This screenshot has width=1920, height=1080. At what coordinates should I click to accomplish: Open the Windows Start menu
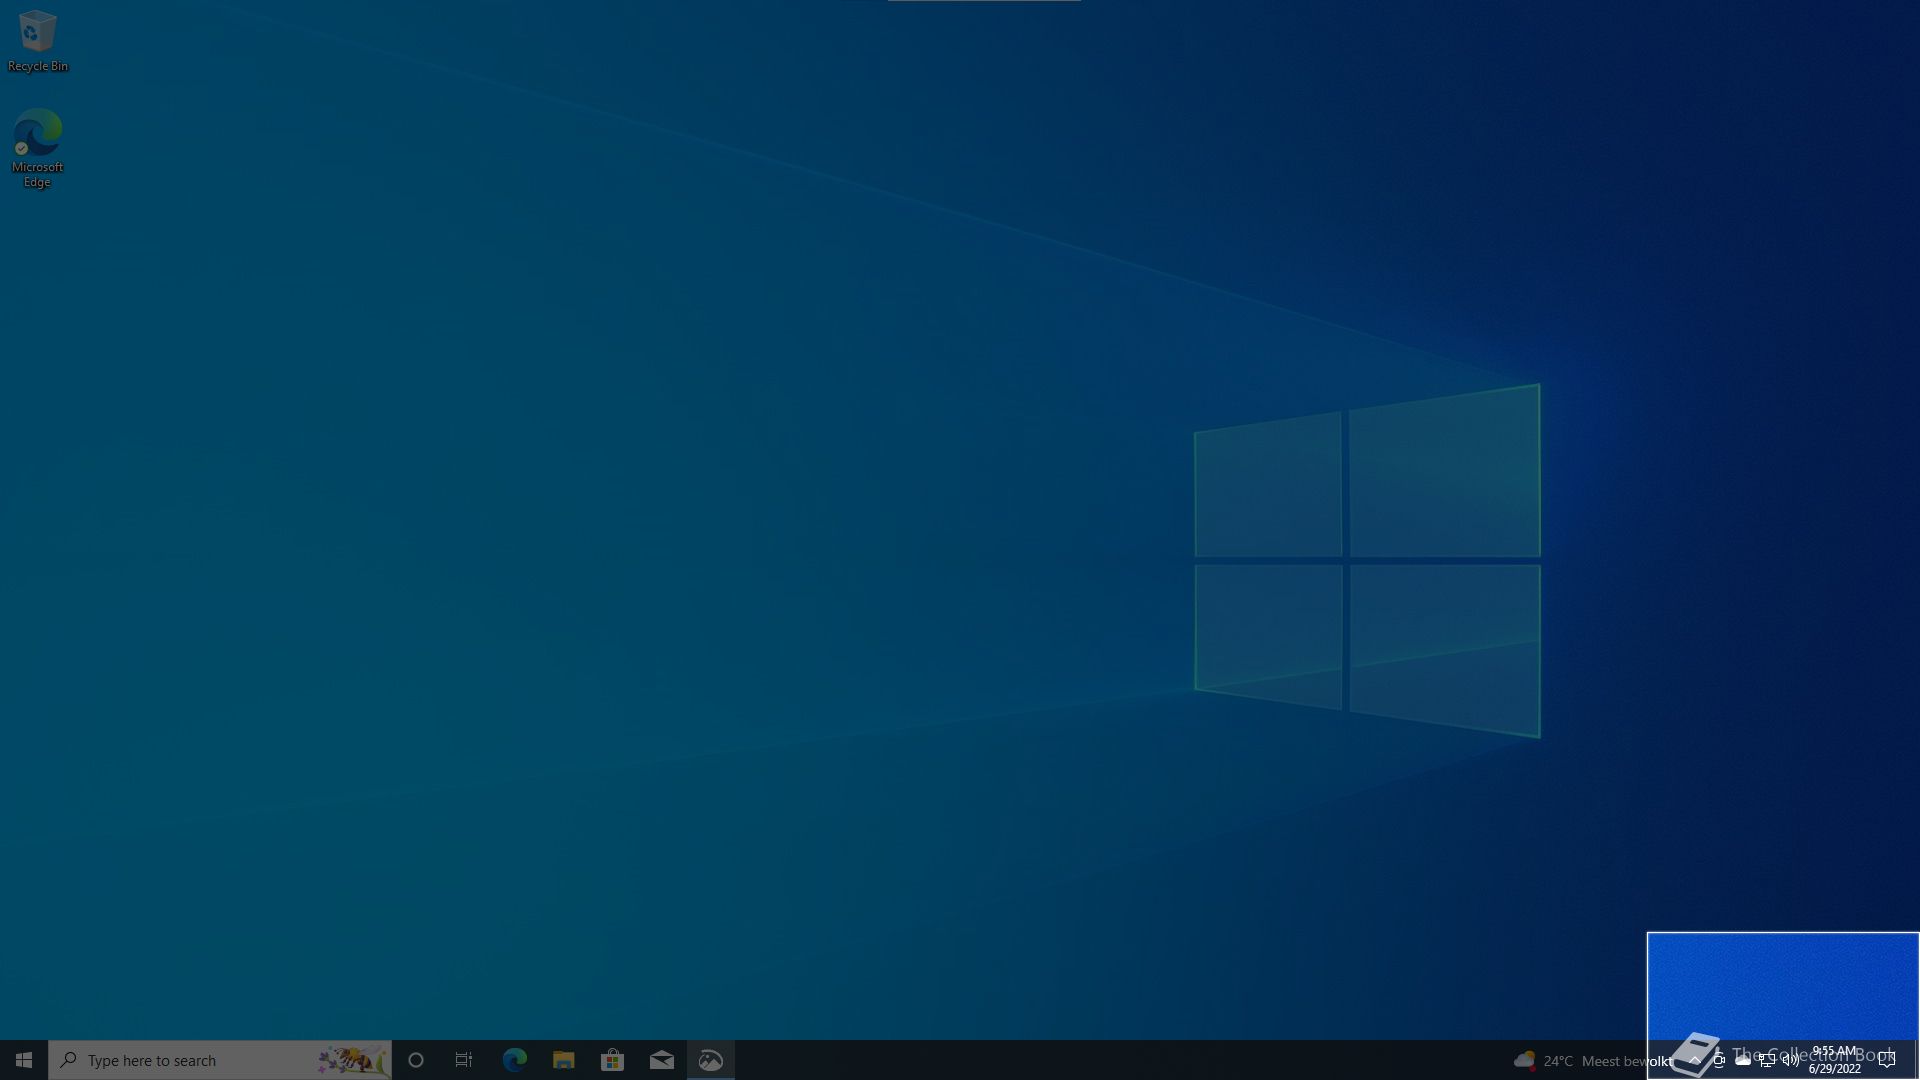(24, 1060)
